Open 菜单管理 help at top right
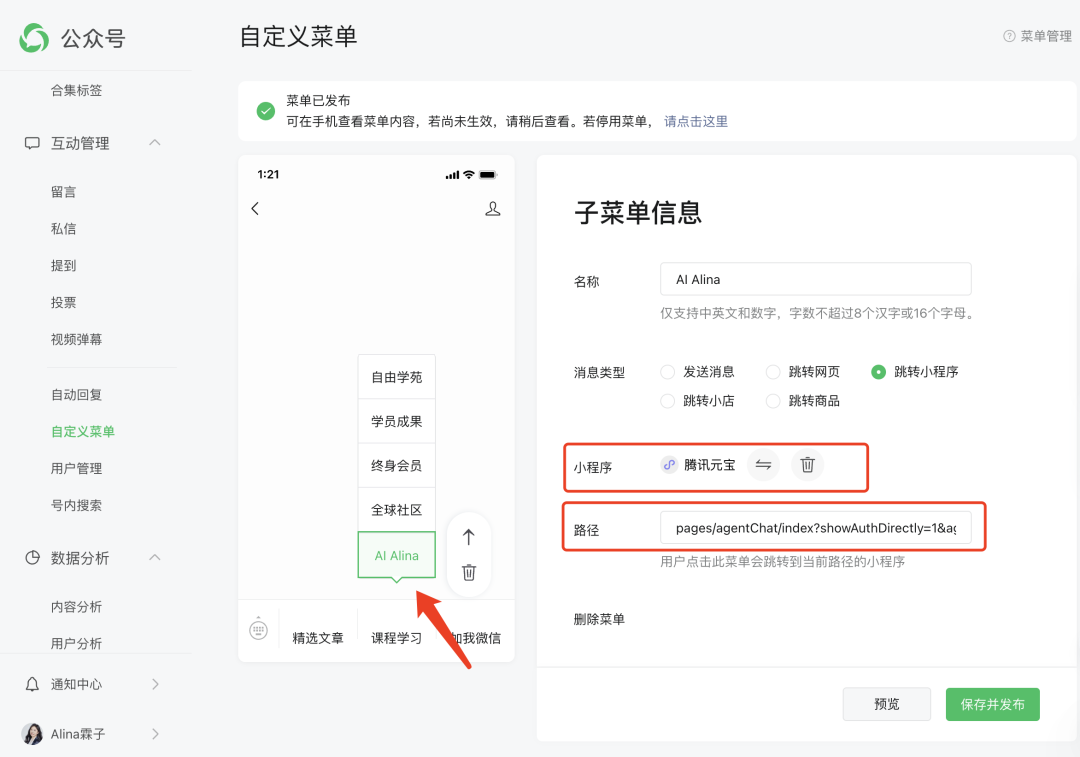Viewport: 1080px width, 757px height. tap(1035, 36)
